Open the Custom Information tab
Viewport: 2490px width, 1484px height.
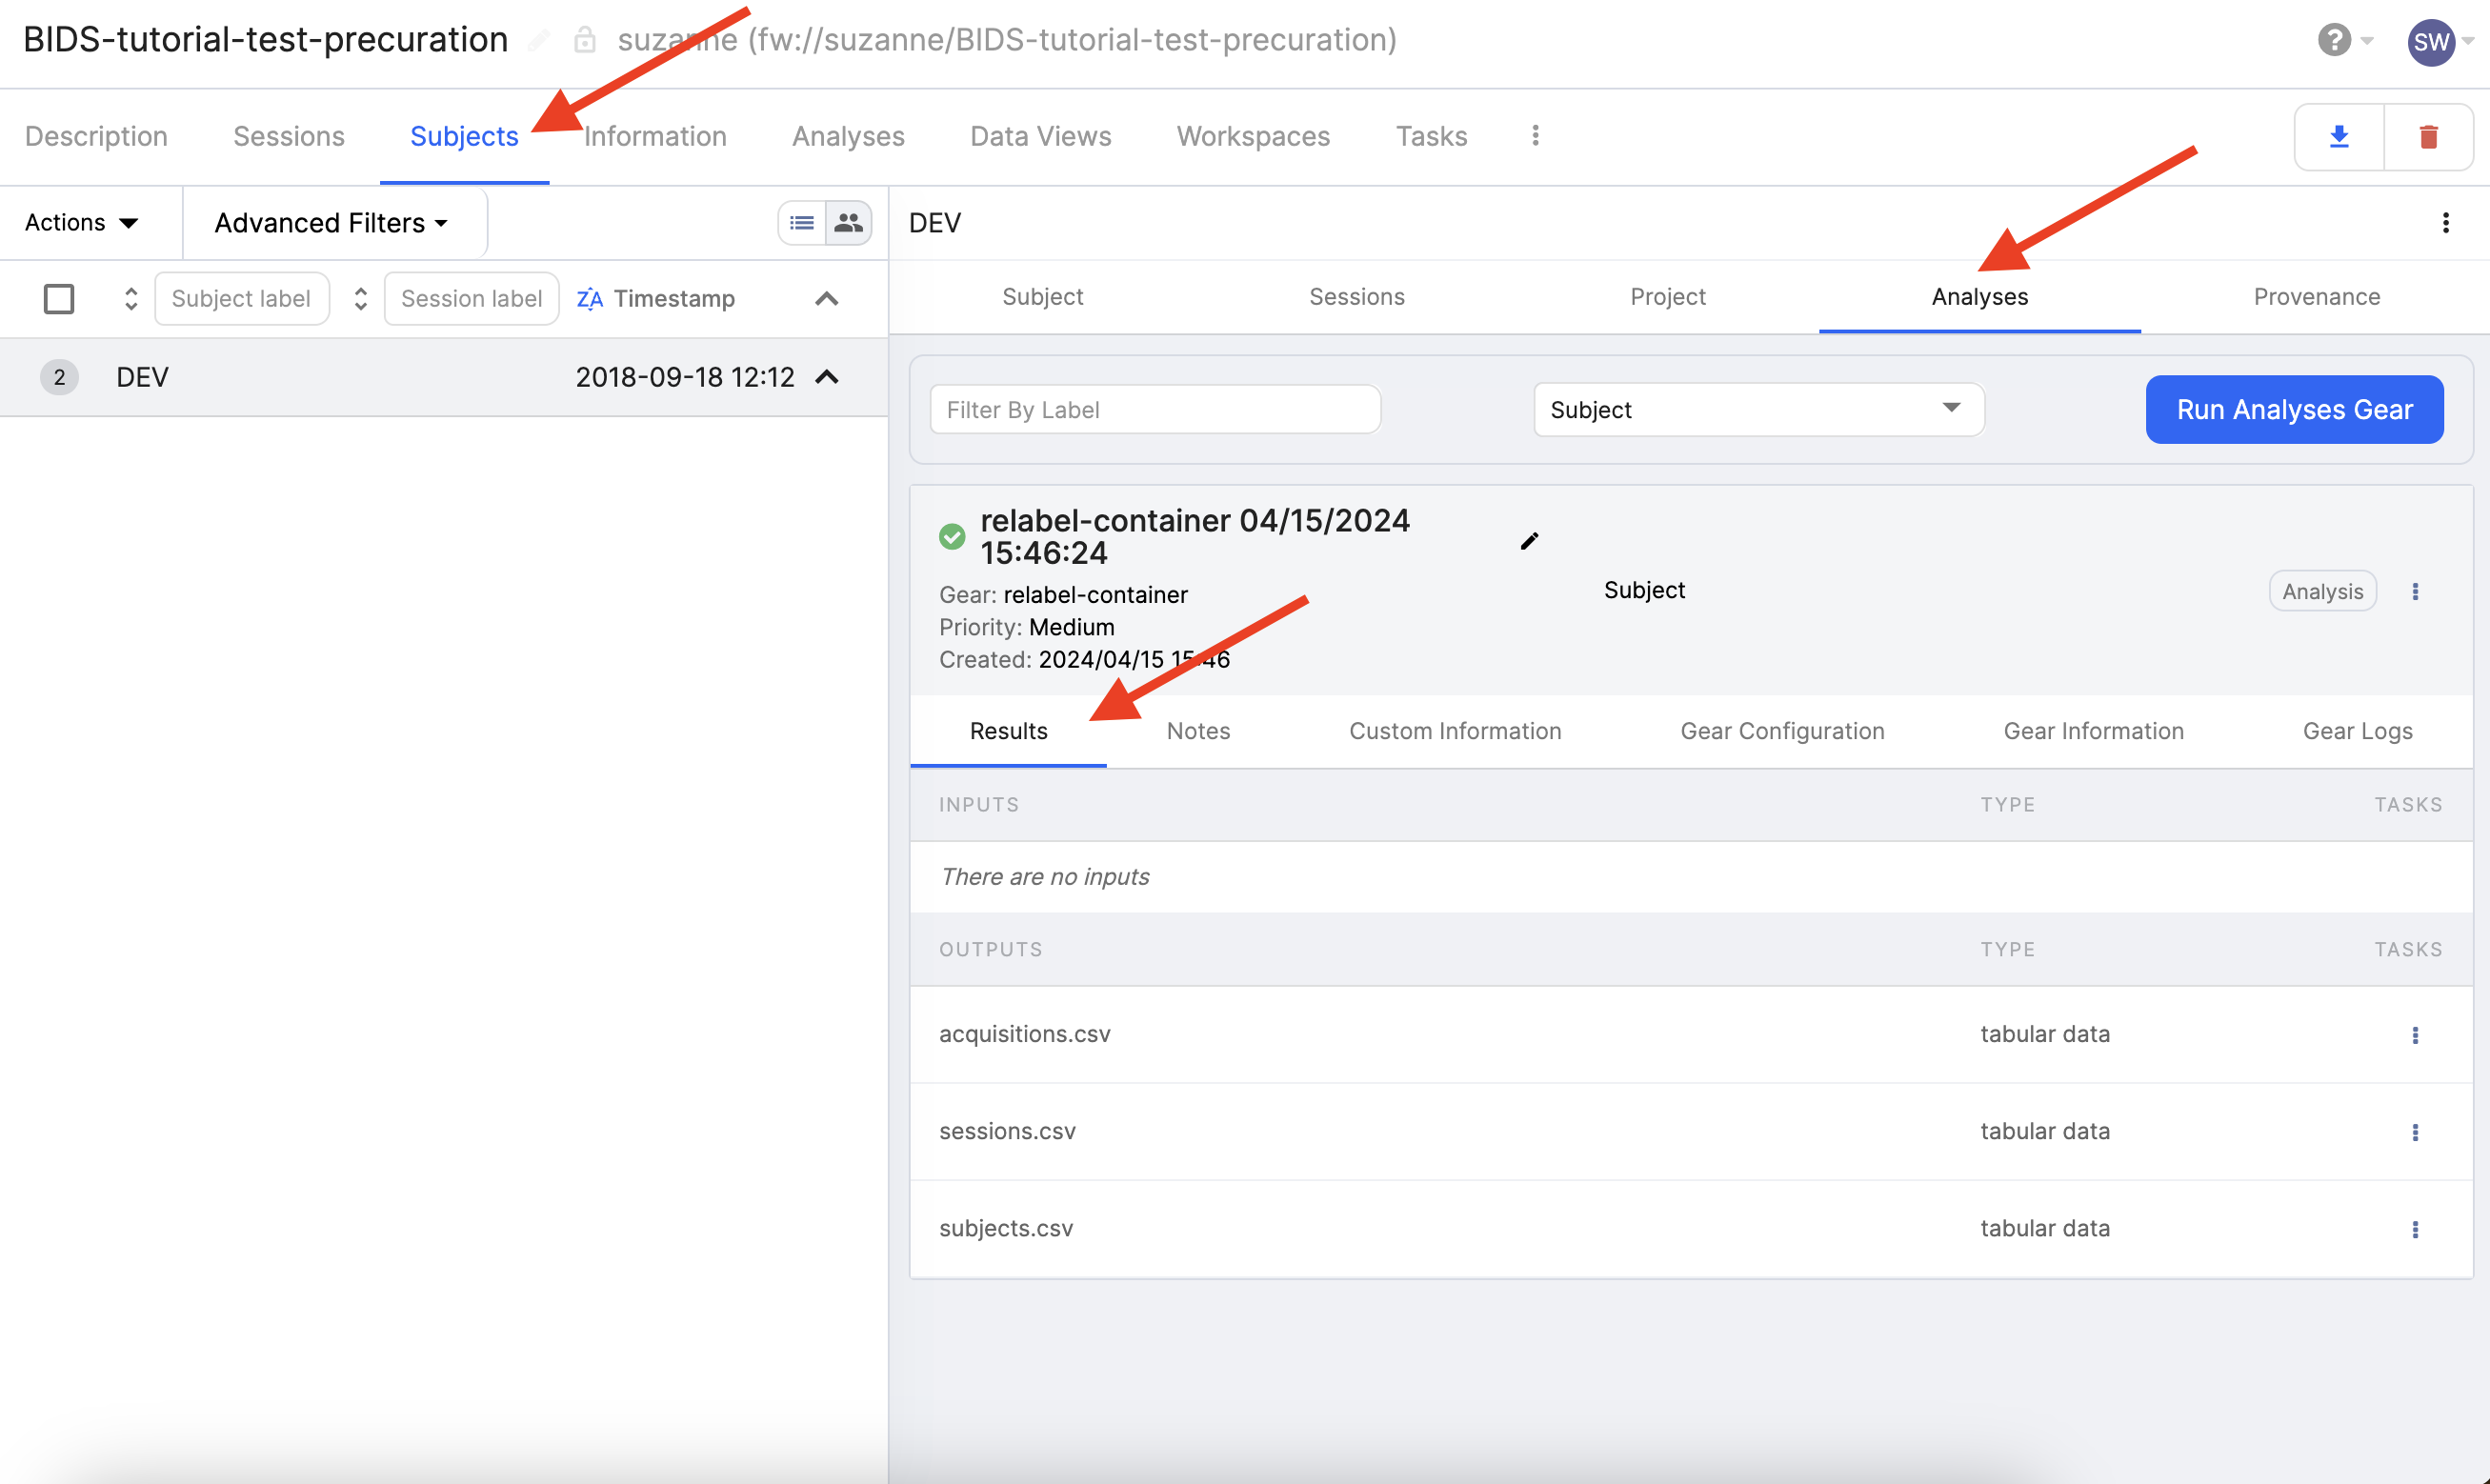pyautogui.click(x=1455, y=731)
